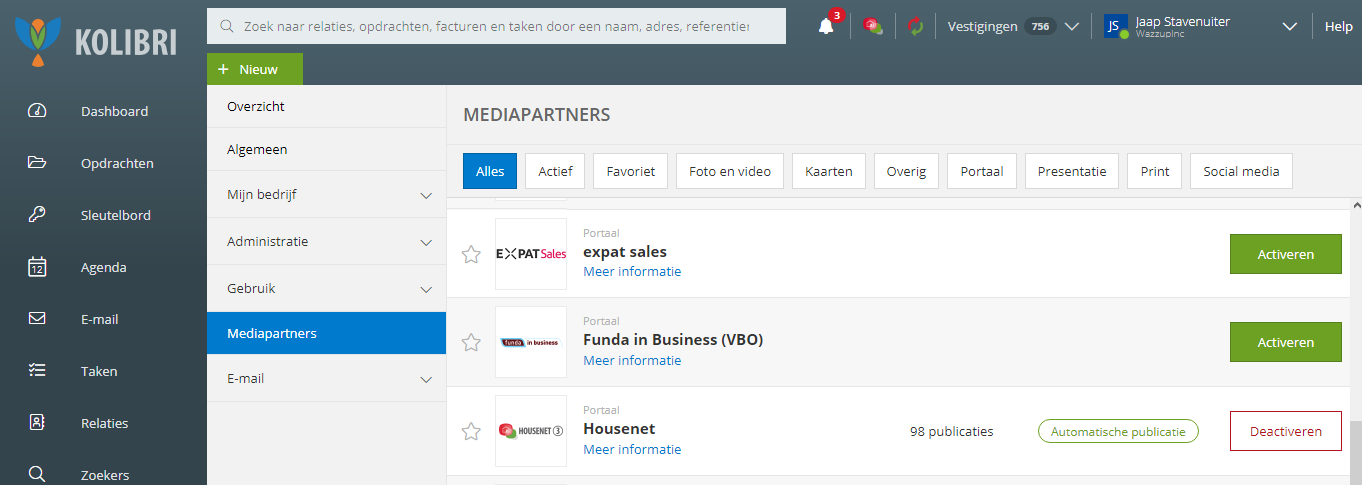The height and width of the screenshot is (485, 1362).
Task: Expand the Mijn bedrijf section
Action: [x=326, y=195]
